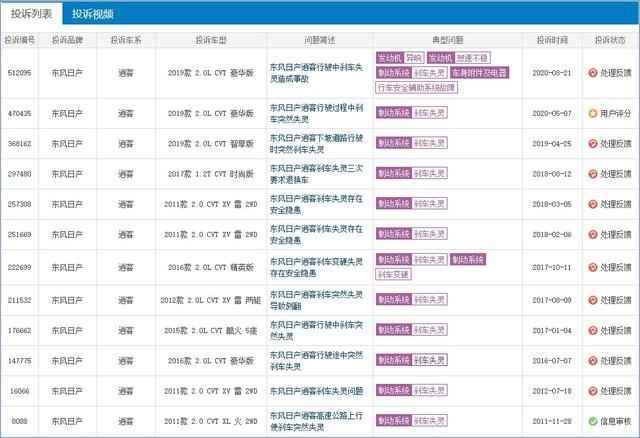Click model 2015款 2.0L CVT 酷火
The image size is (640, 438).
(x=211, y=331)
